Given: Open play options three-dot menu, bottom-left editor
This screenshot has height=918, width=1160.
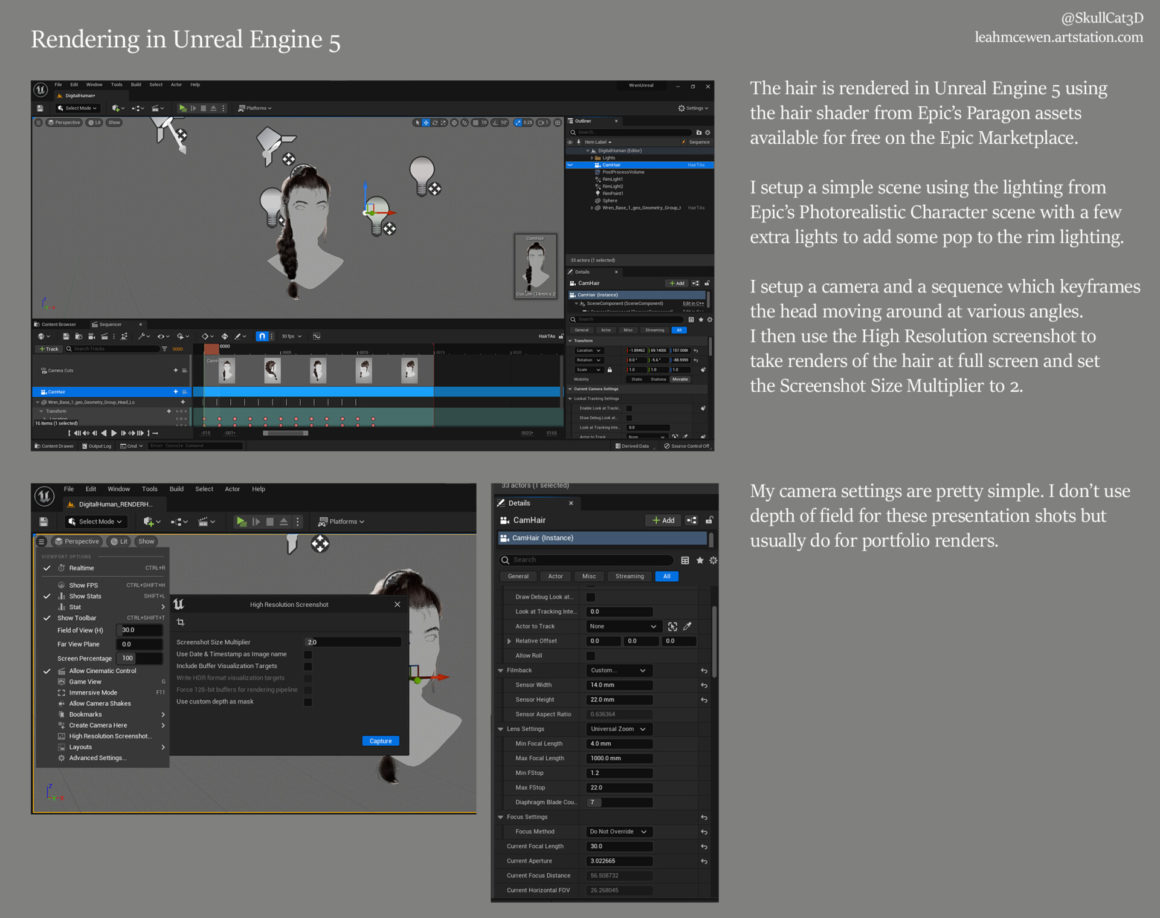Looking at the screenshot, I should pos(298,522).
